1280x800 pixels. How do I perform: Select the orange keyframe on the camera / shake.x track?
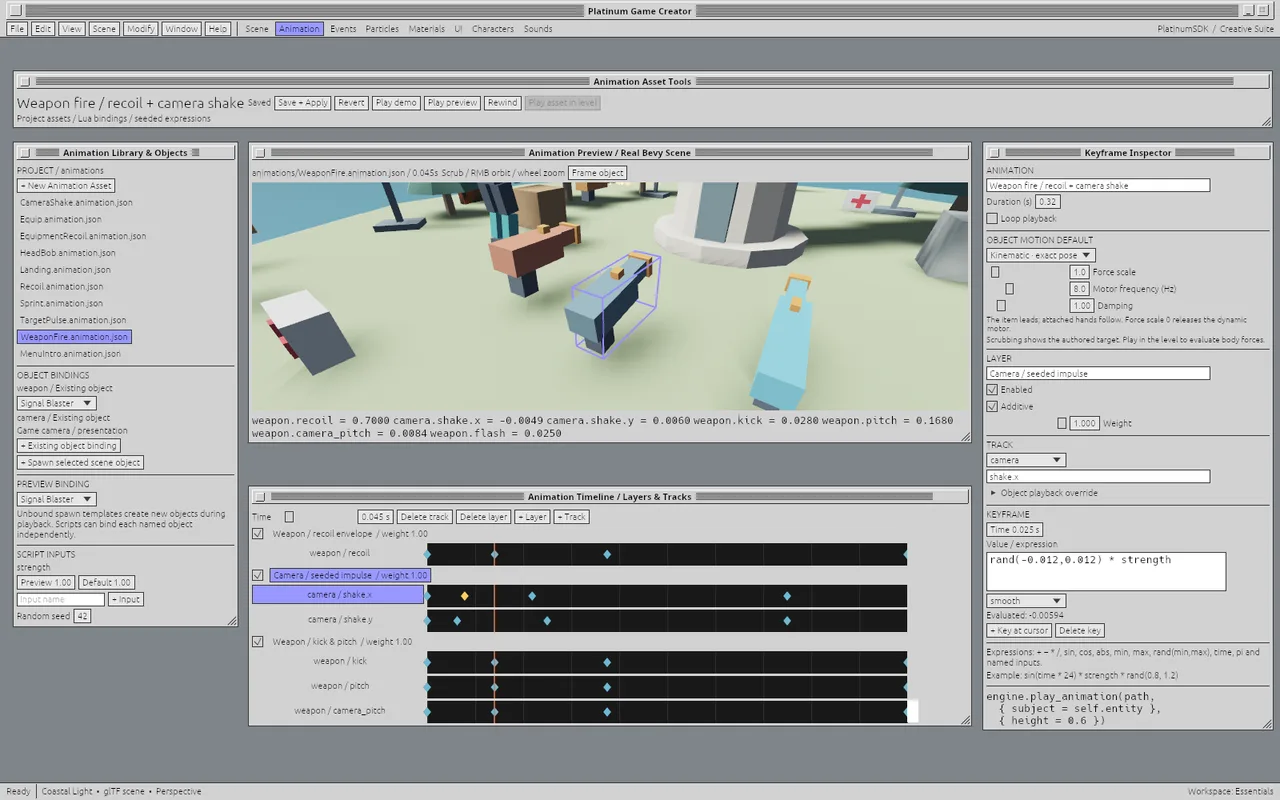[x=464, y=596]
